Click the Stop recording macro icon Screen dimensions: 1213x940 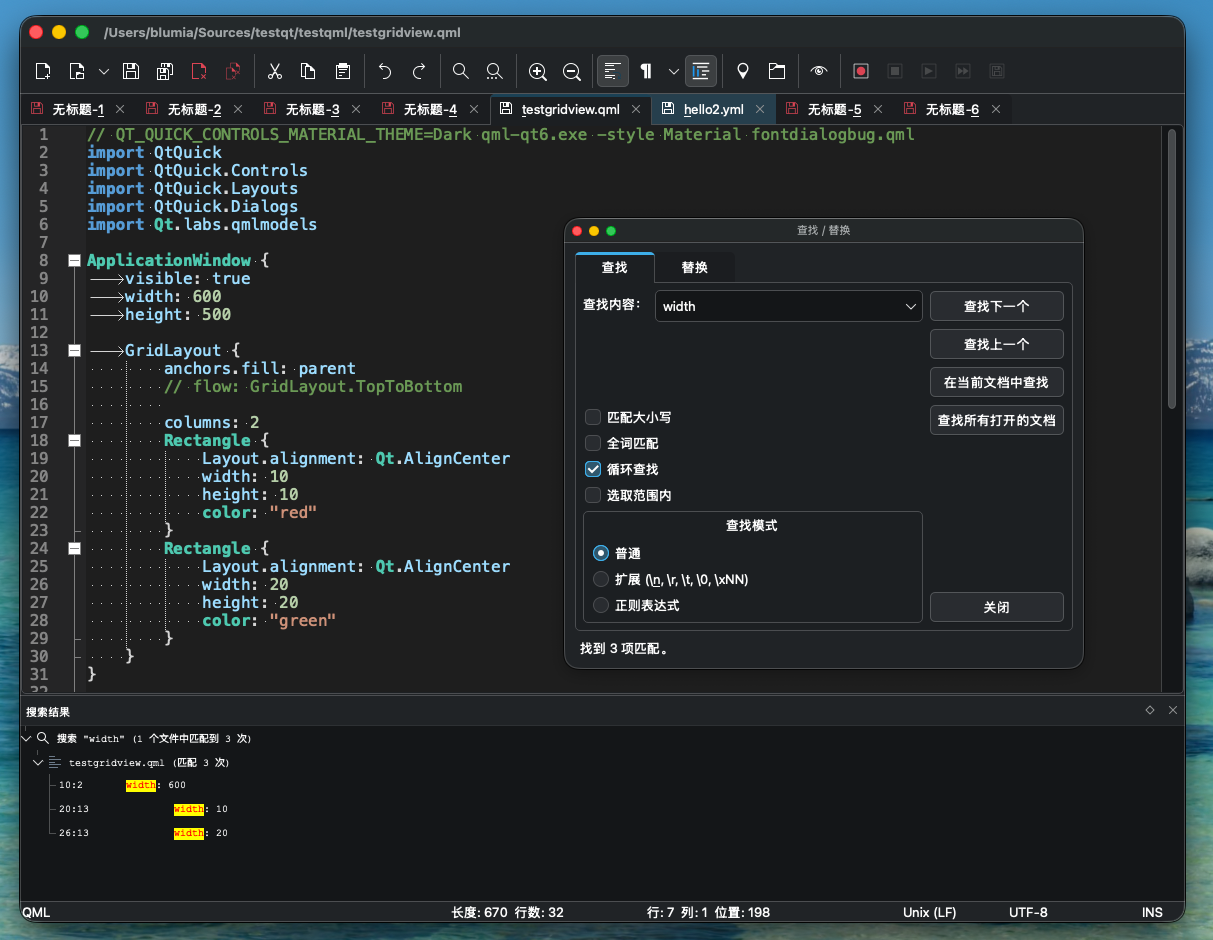[895, 71]
